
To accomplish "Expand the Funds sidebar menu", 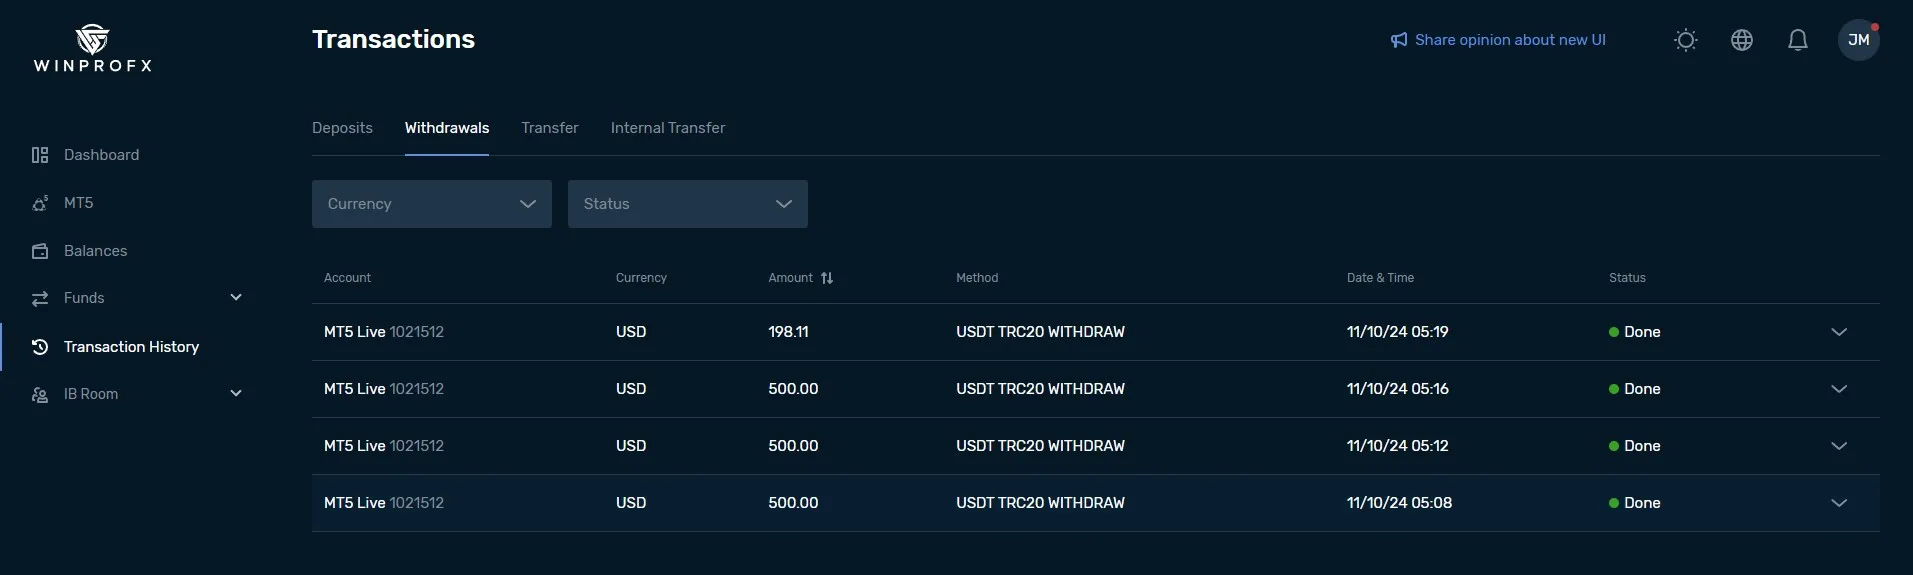I will 236,298.
